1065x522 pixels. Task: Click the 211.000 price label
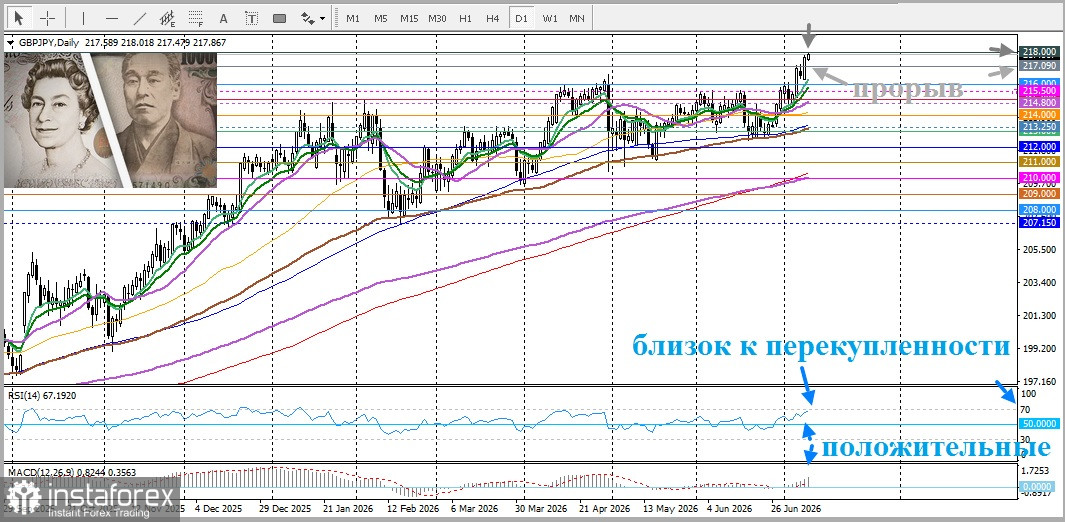click(x=1038, y=162)
